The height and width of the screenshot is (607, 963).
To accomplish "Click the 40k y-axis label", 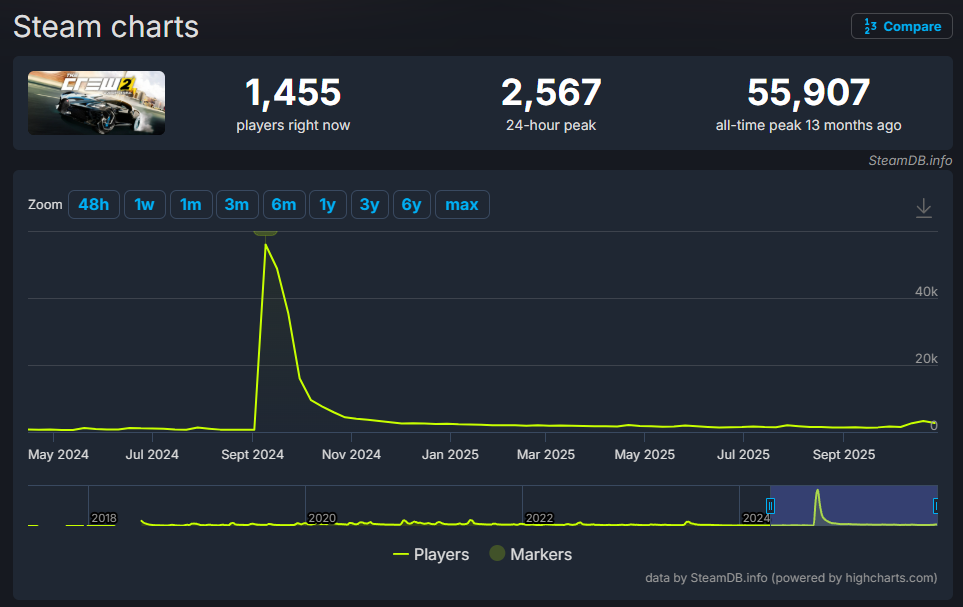I will point(926,291).
